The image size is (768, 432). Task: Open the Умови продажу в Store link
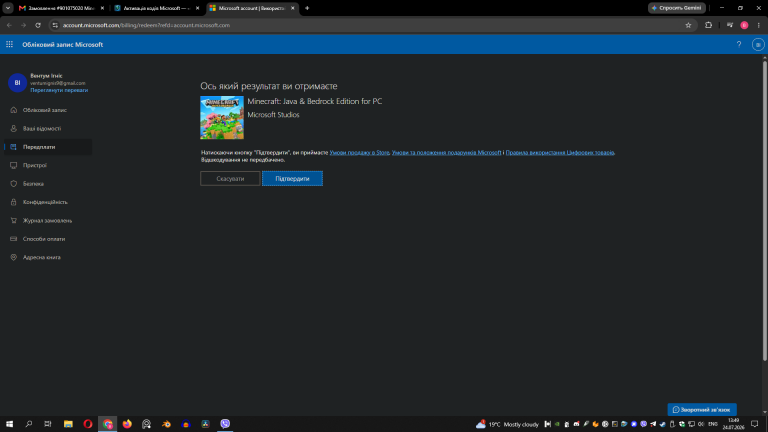click(360, 152)
